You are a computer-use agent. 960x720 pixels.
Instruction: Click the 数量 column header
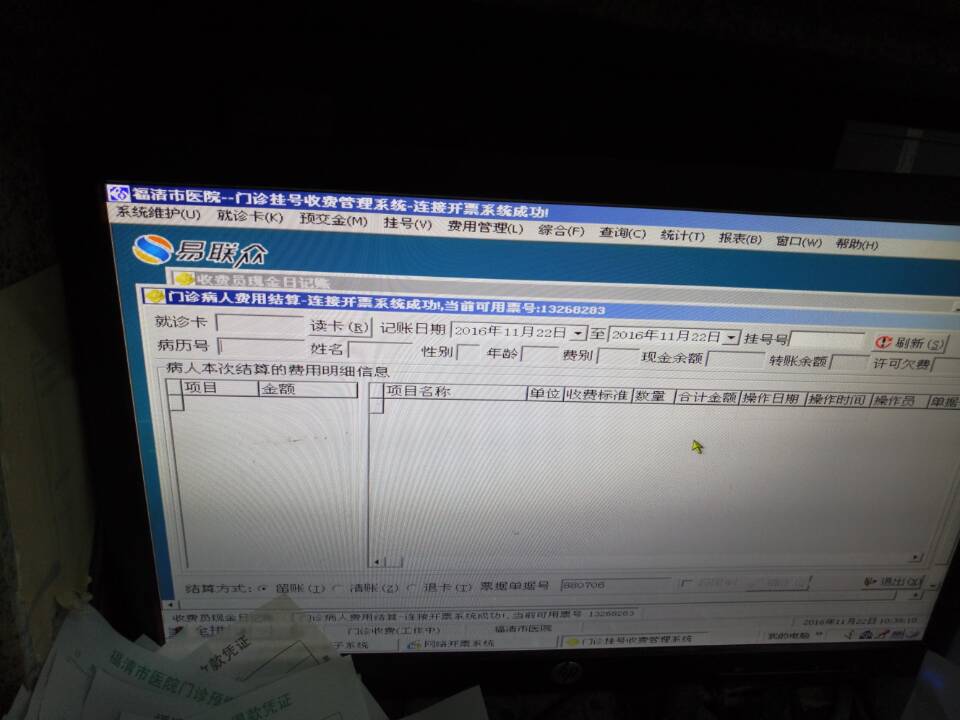pyautogui.click(x=653, y=396)
